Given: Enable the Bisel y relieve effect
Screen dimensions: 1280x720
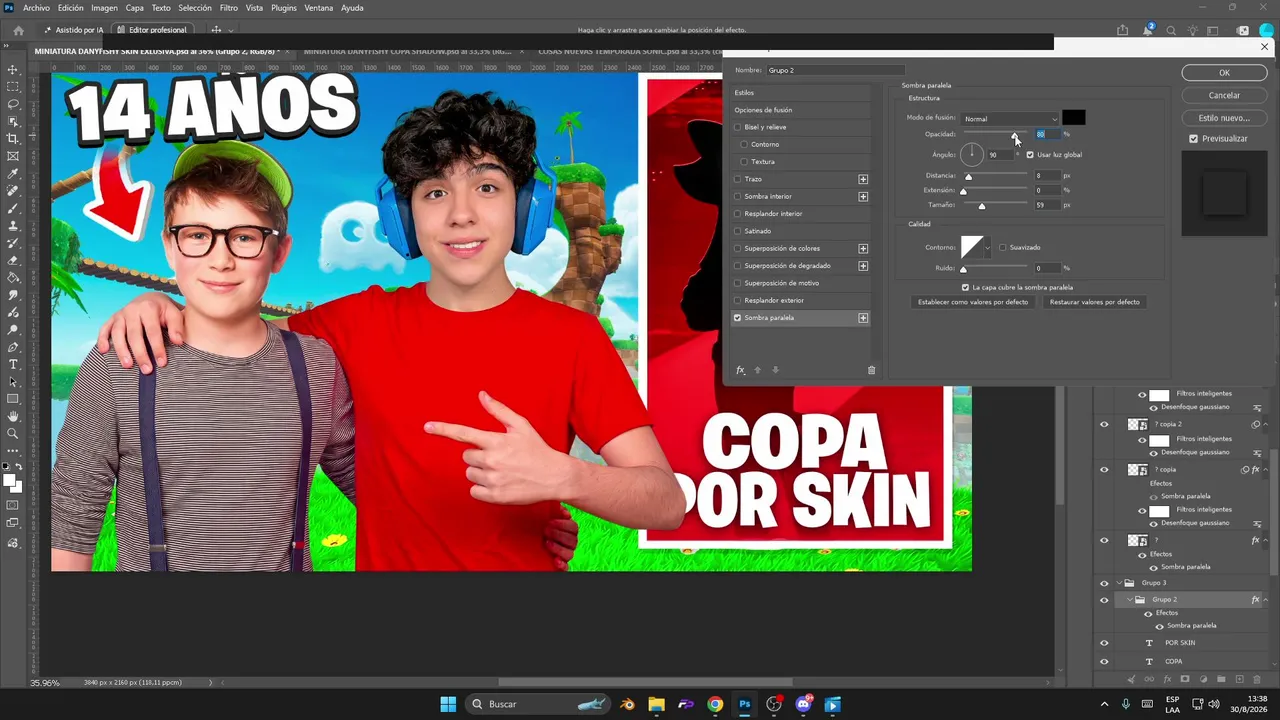Looking at the screenshot, I should pos(738,127).
